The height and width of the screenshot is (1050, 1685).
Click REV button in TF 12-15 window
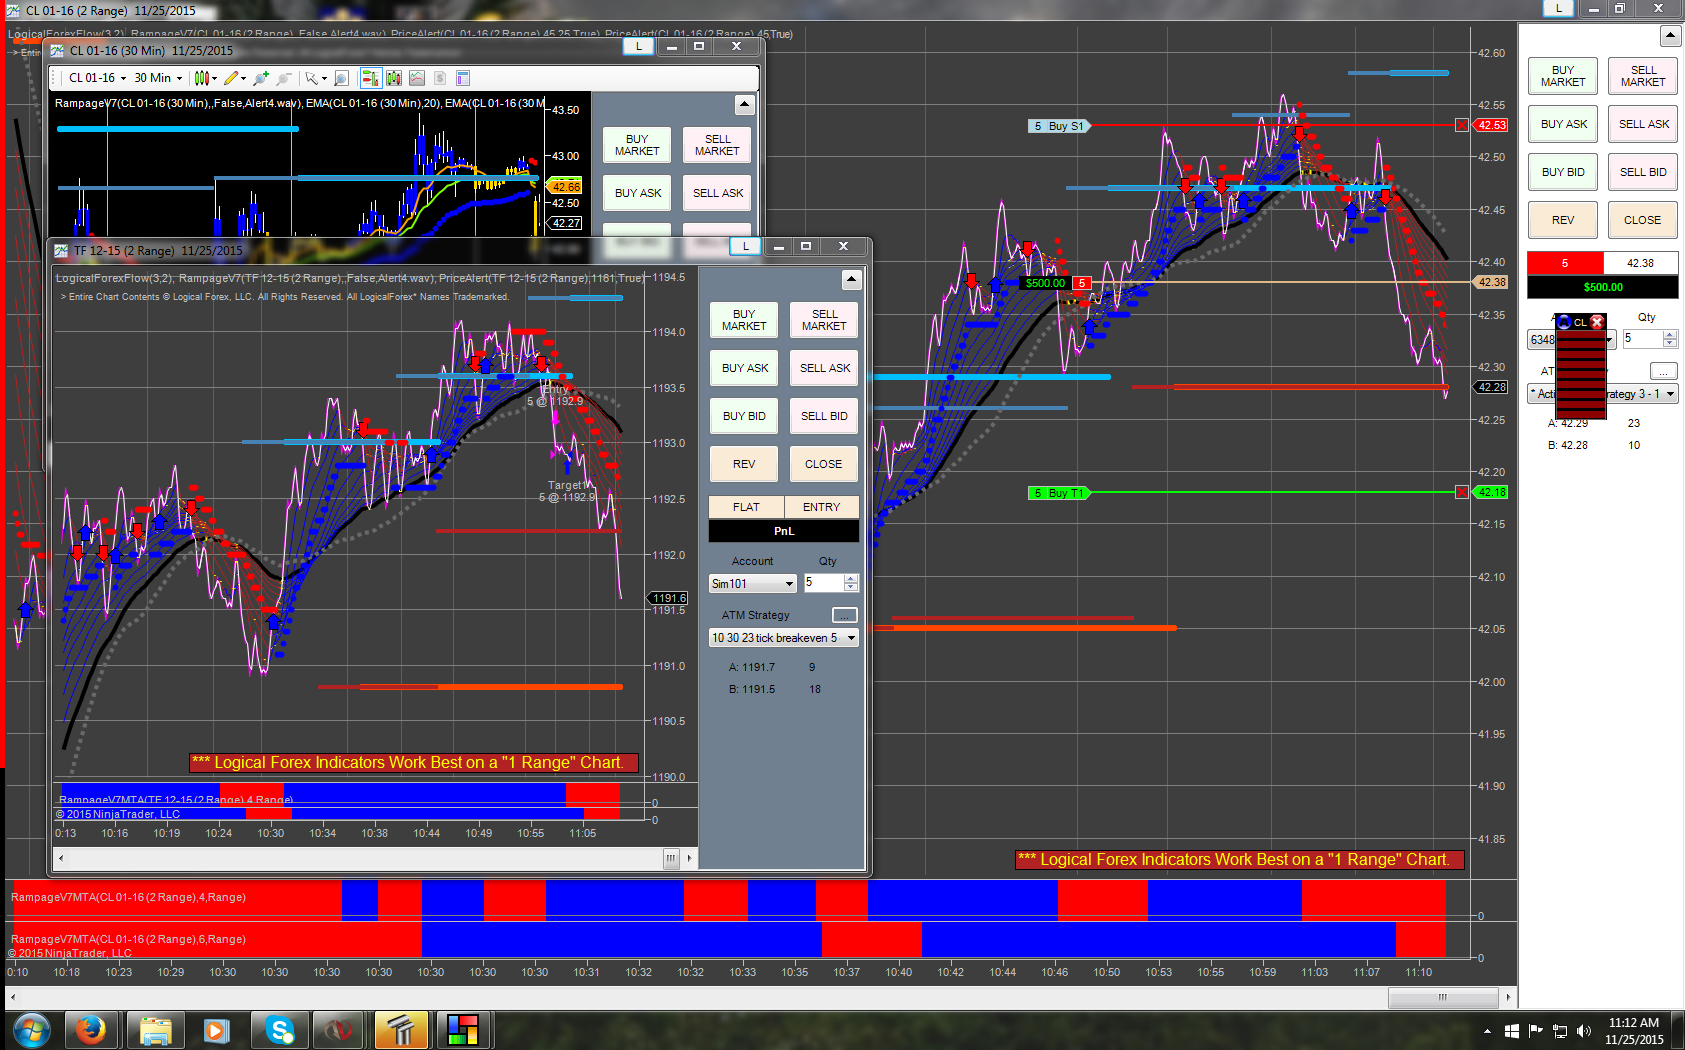coord(744,464)
